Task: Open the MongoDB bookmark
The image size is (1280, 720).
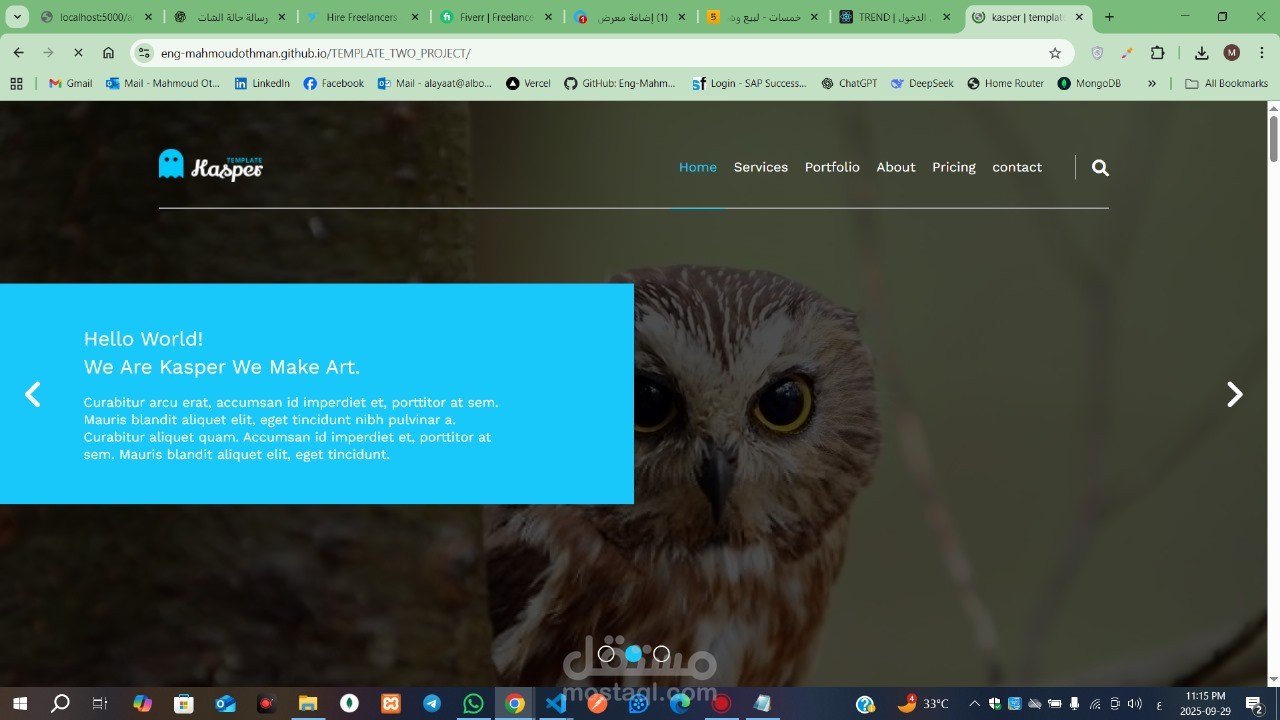Action: coord(1089,84)
